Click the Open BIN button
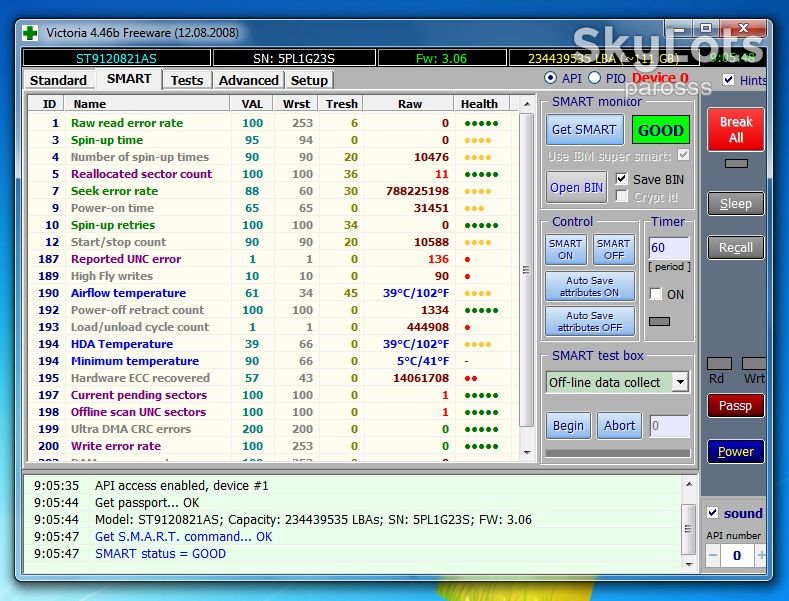 point(576,188)
